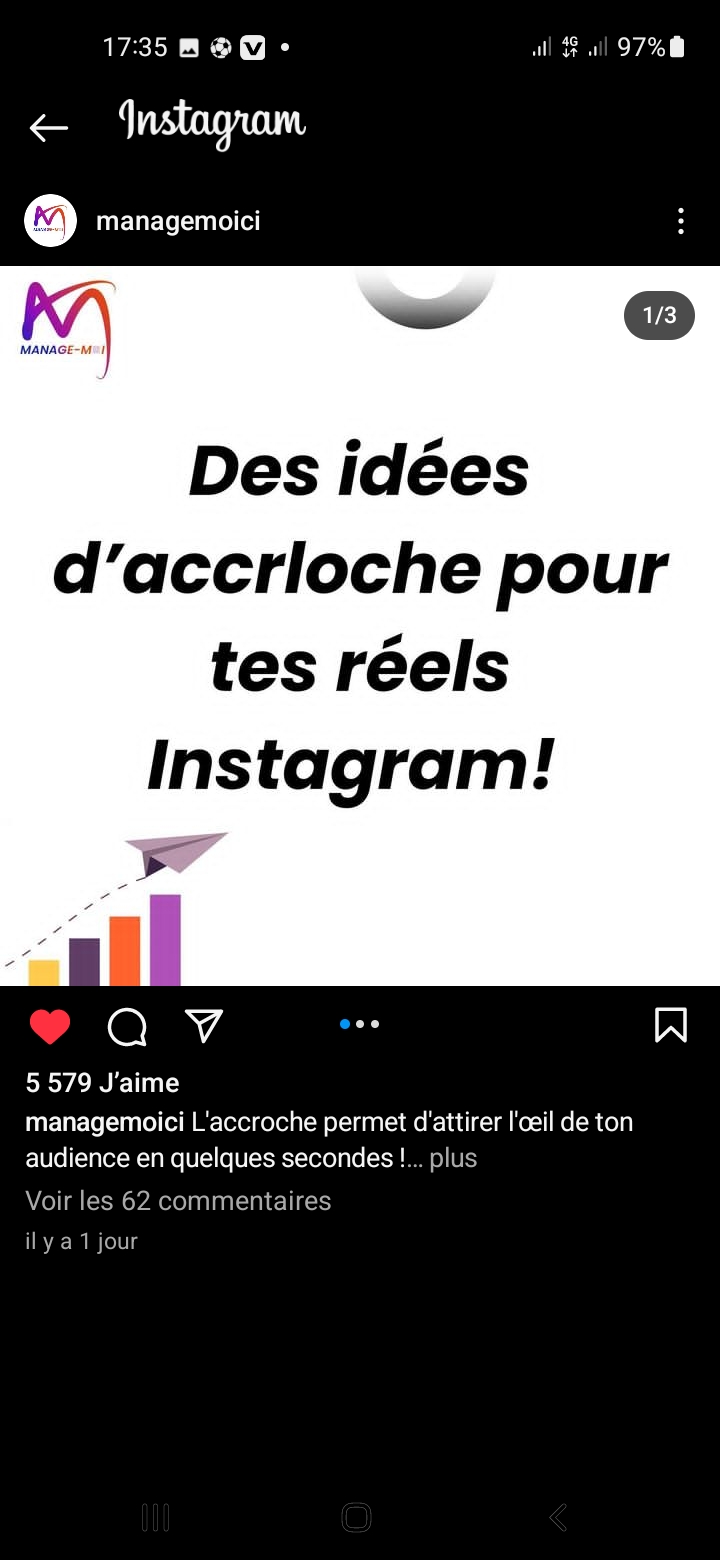Tap the carousel image with "Des idées d'accroche"
This screenshot has height=1560, width=720.
pyautogui.click(x=360, y=626)
